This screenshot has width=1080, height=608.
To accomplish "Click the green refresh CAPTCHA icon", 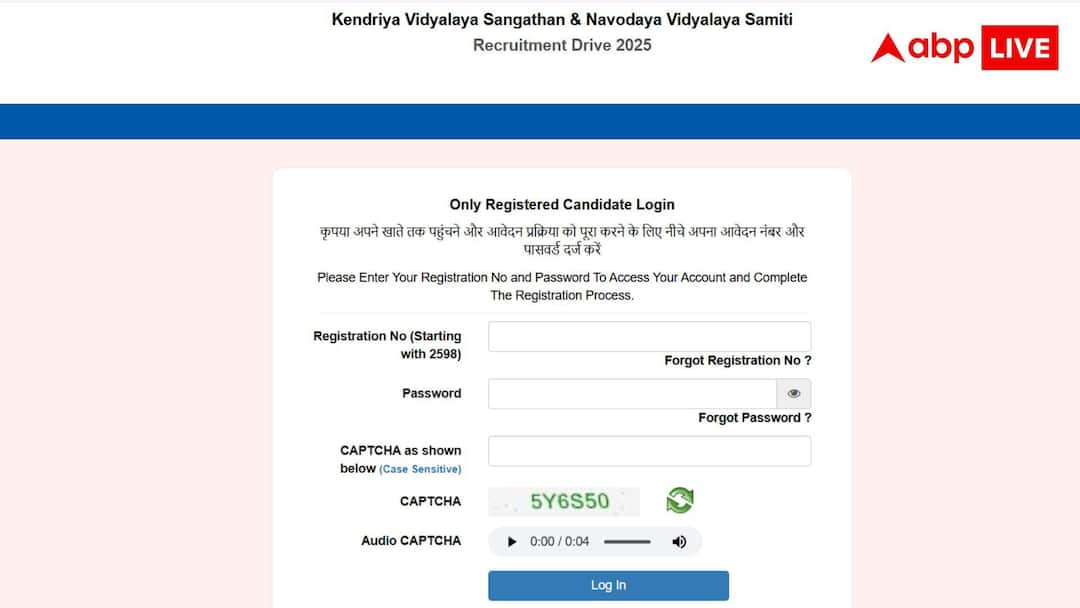I will [x=680, y=501].
